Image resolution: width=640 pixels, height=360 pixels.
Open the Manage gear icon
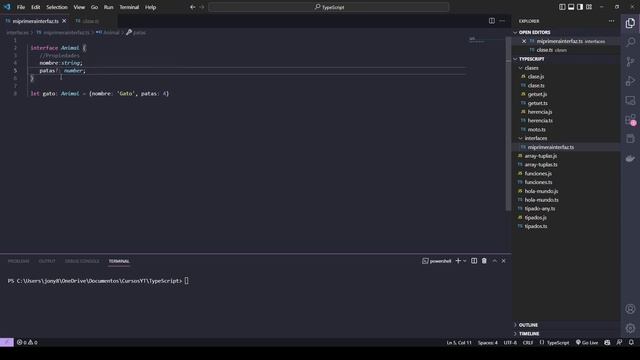tap(630, 328)
